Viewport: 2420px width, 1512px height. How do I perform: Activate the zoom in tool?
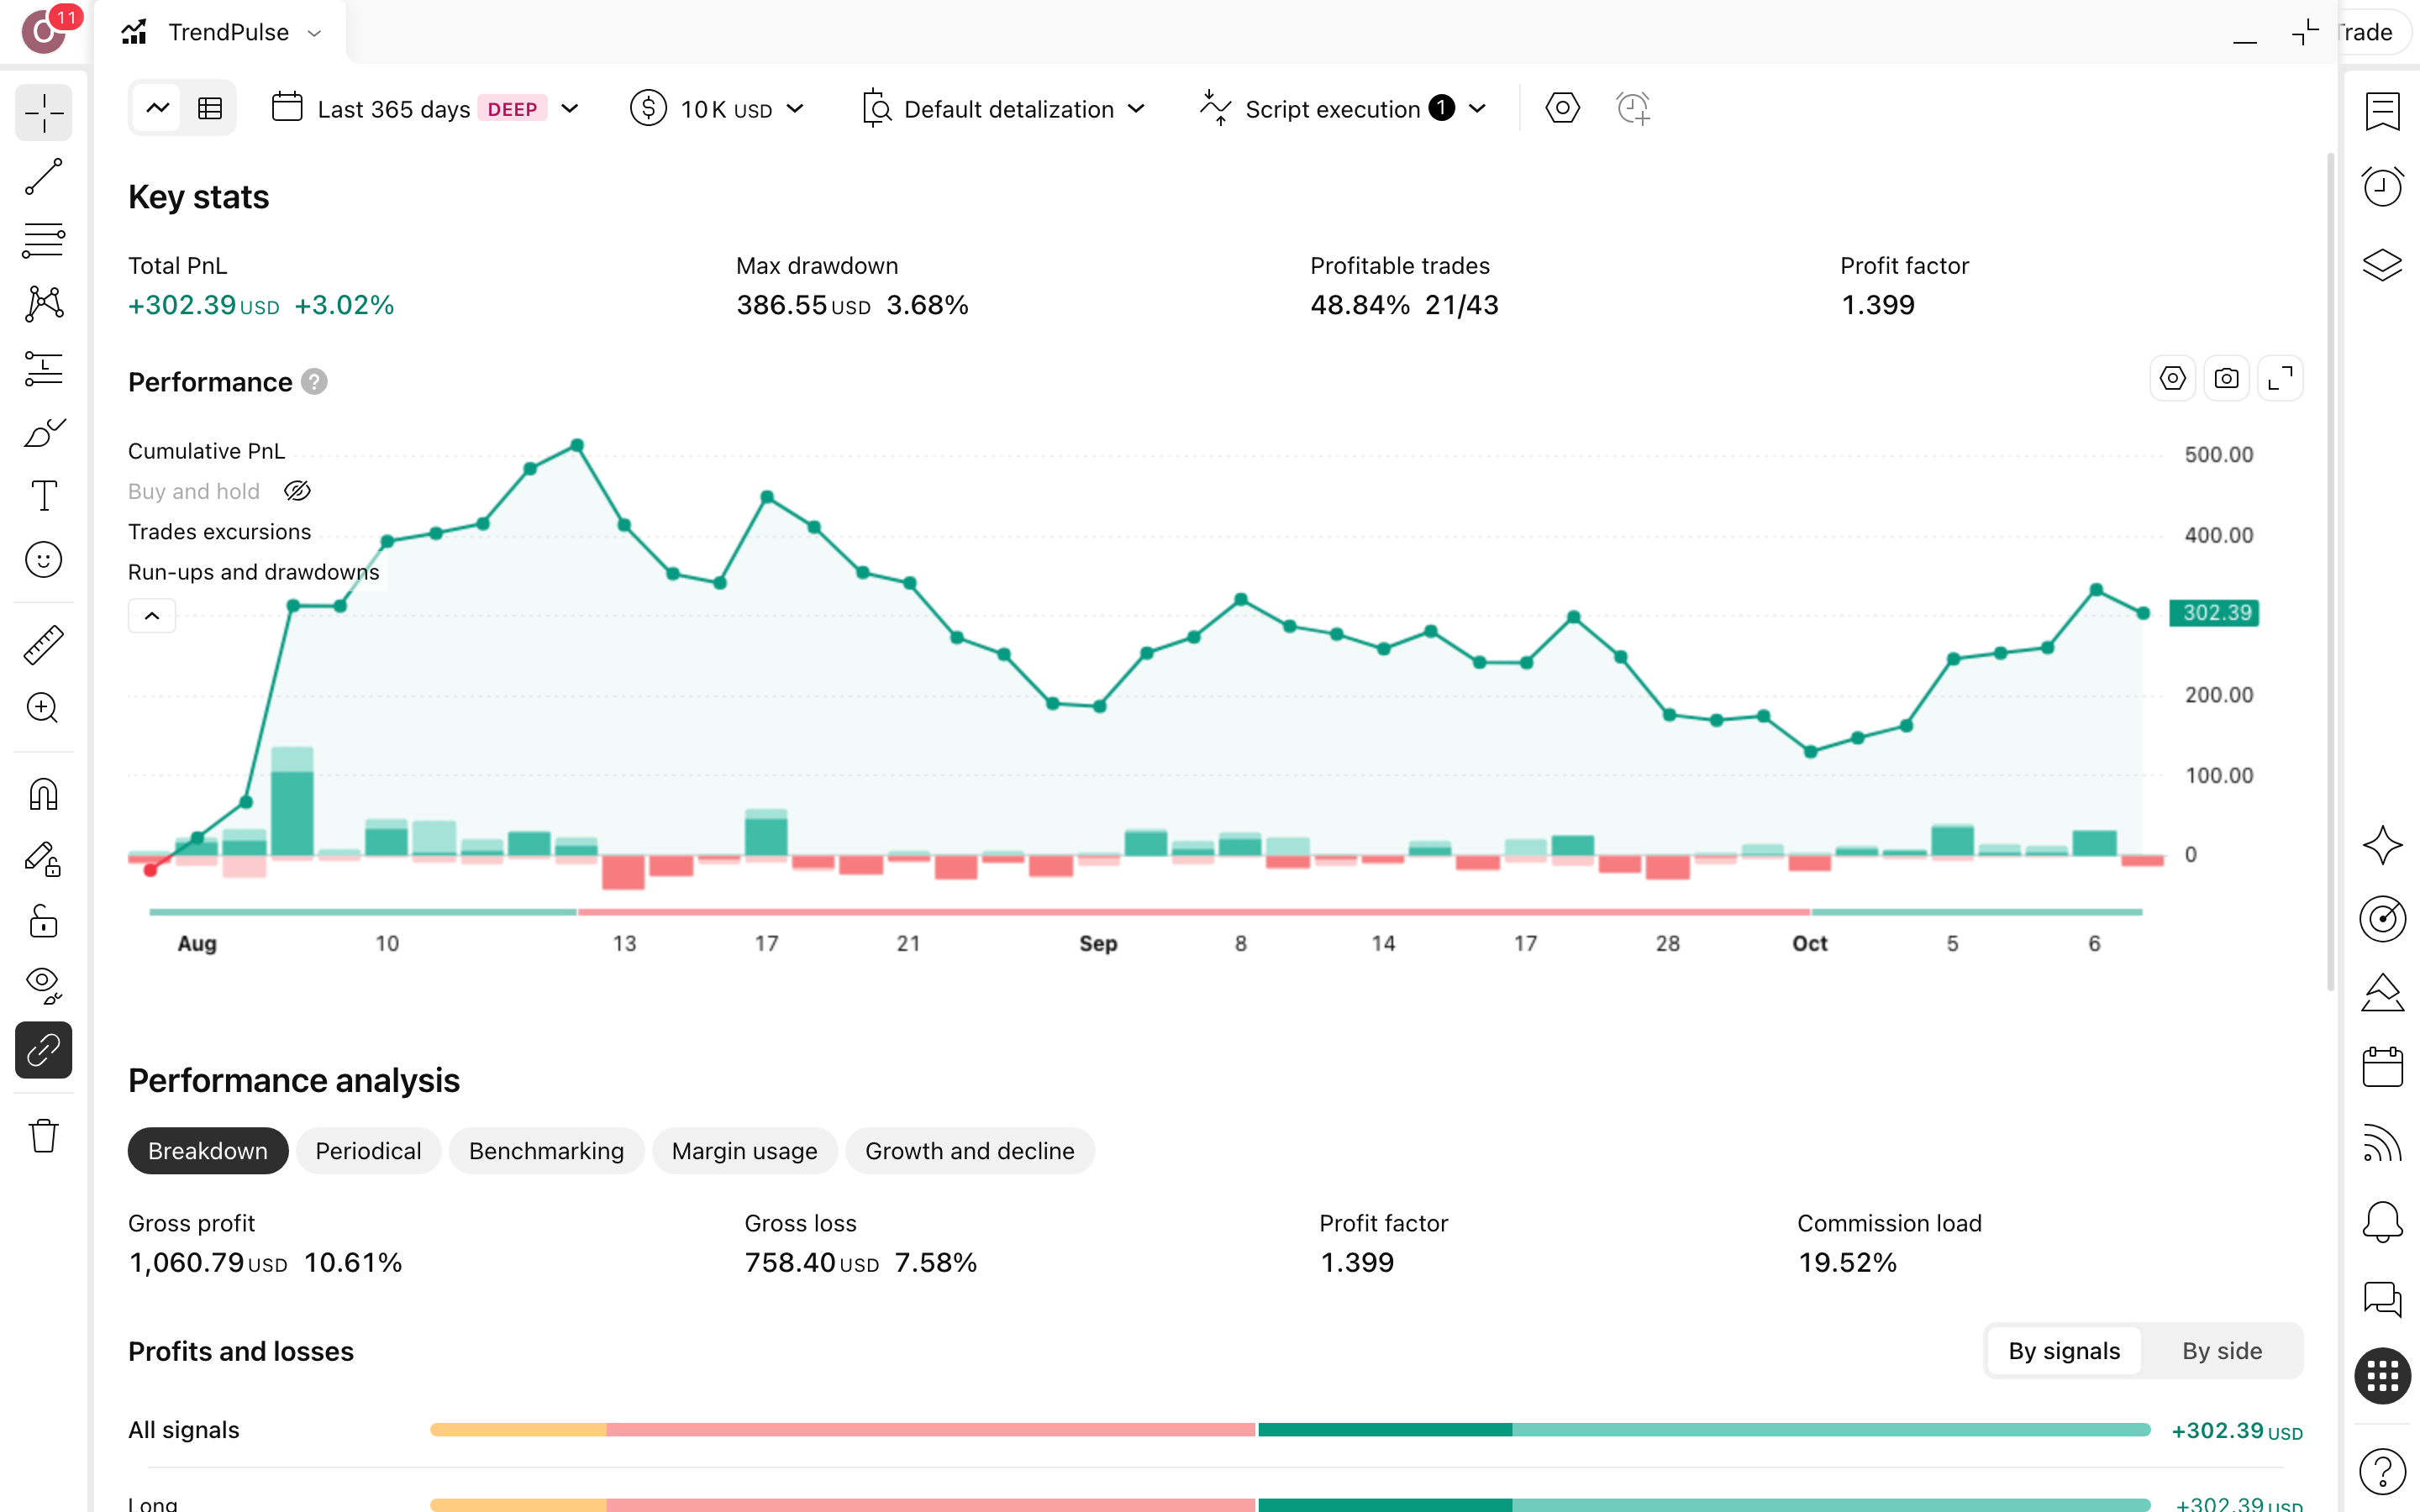click(44, 709)
